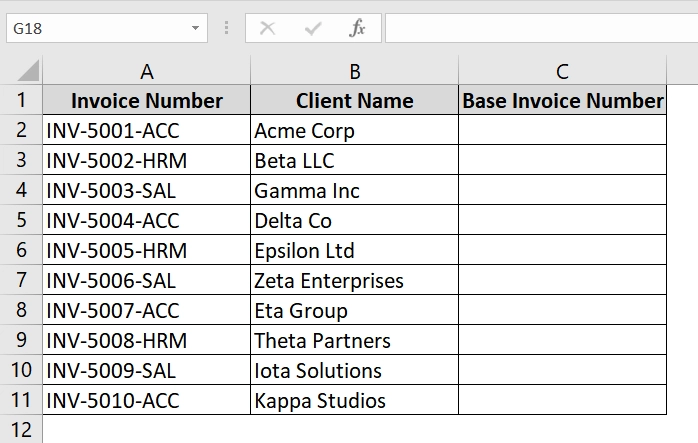Select cell INV-5010-ACC
The image size is (698, 443).
point(146,400)
